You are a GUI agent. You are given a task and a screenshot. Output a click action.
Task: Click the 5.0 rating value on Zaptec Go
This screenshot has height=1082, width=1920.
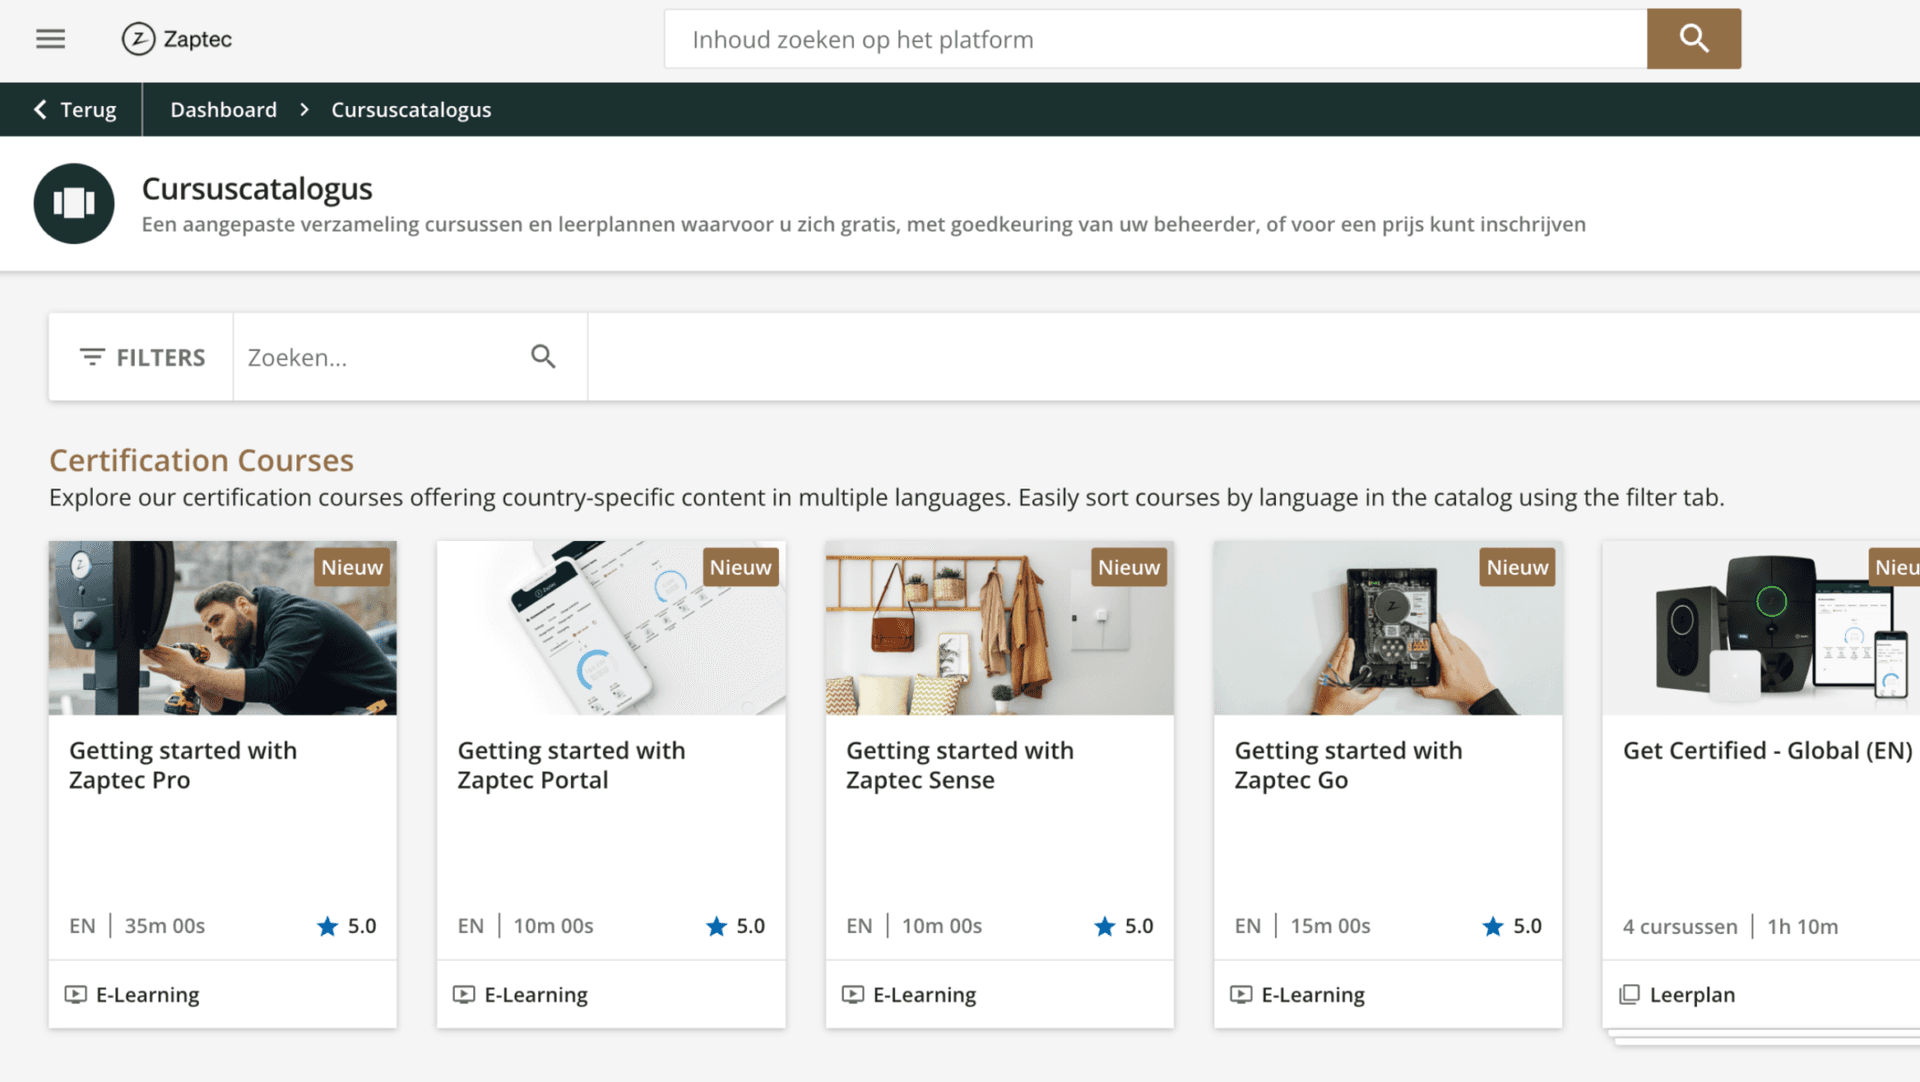point(1527,926)
